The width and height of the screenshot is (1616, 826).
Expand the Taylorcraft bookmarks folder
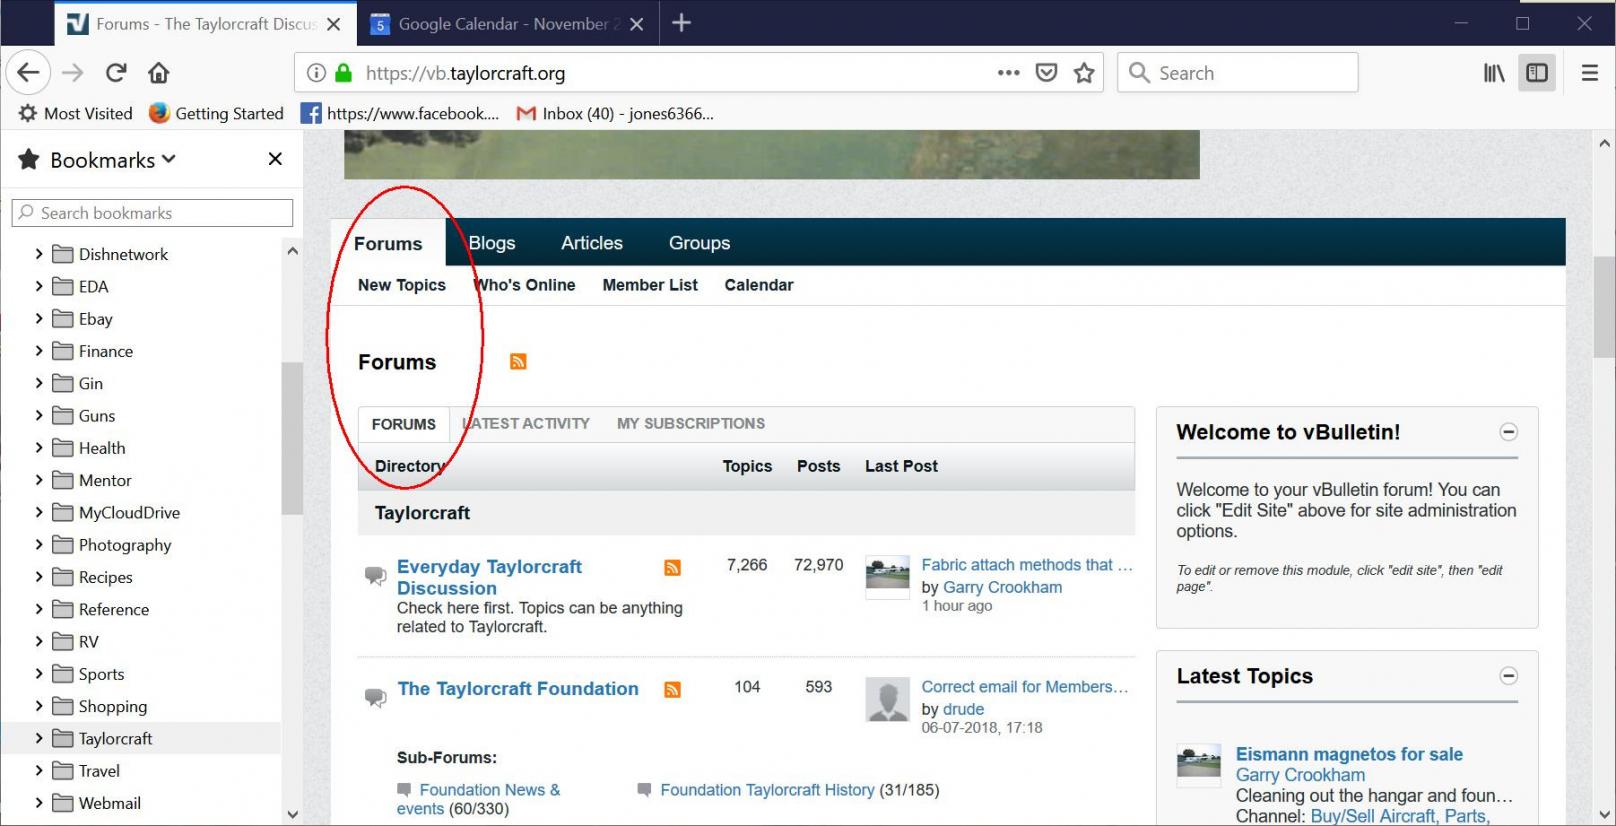39,738
